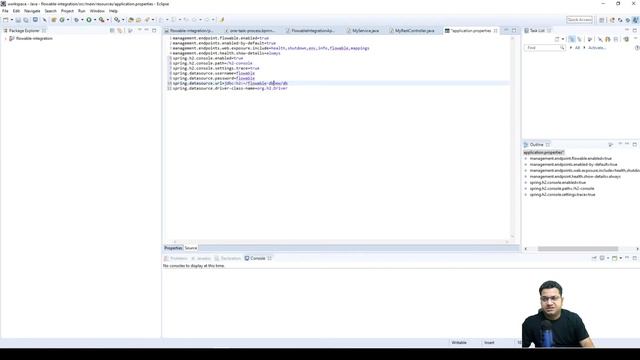Open the Search menu
The image size is (640, 360).
(x=51, y=11)
